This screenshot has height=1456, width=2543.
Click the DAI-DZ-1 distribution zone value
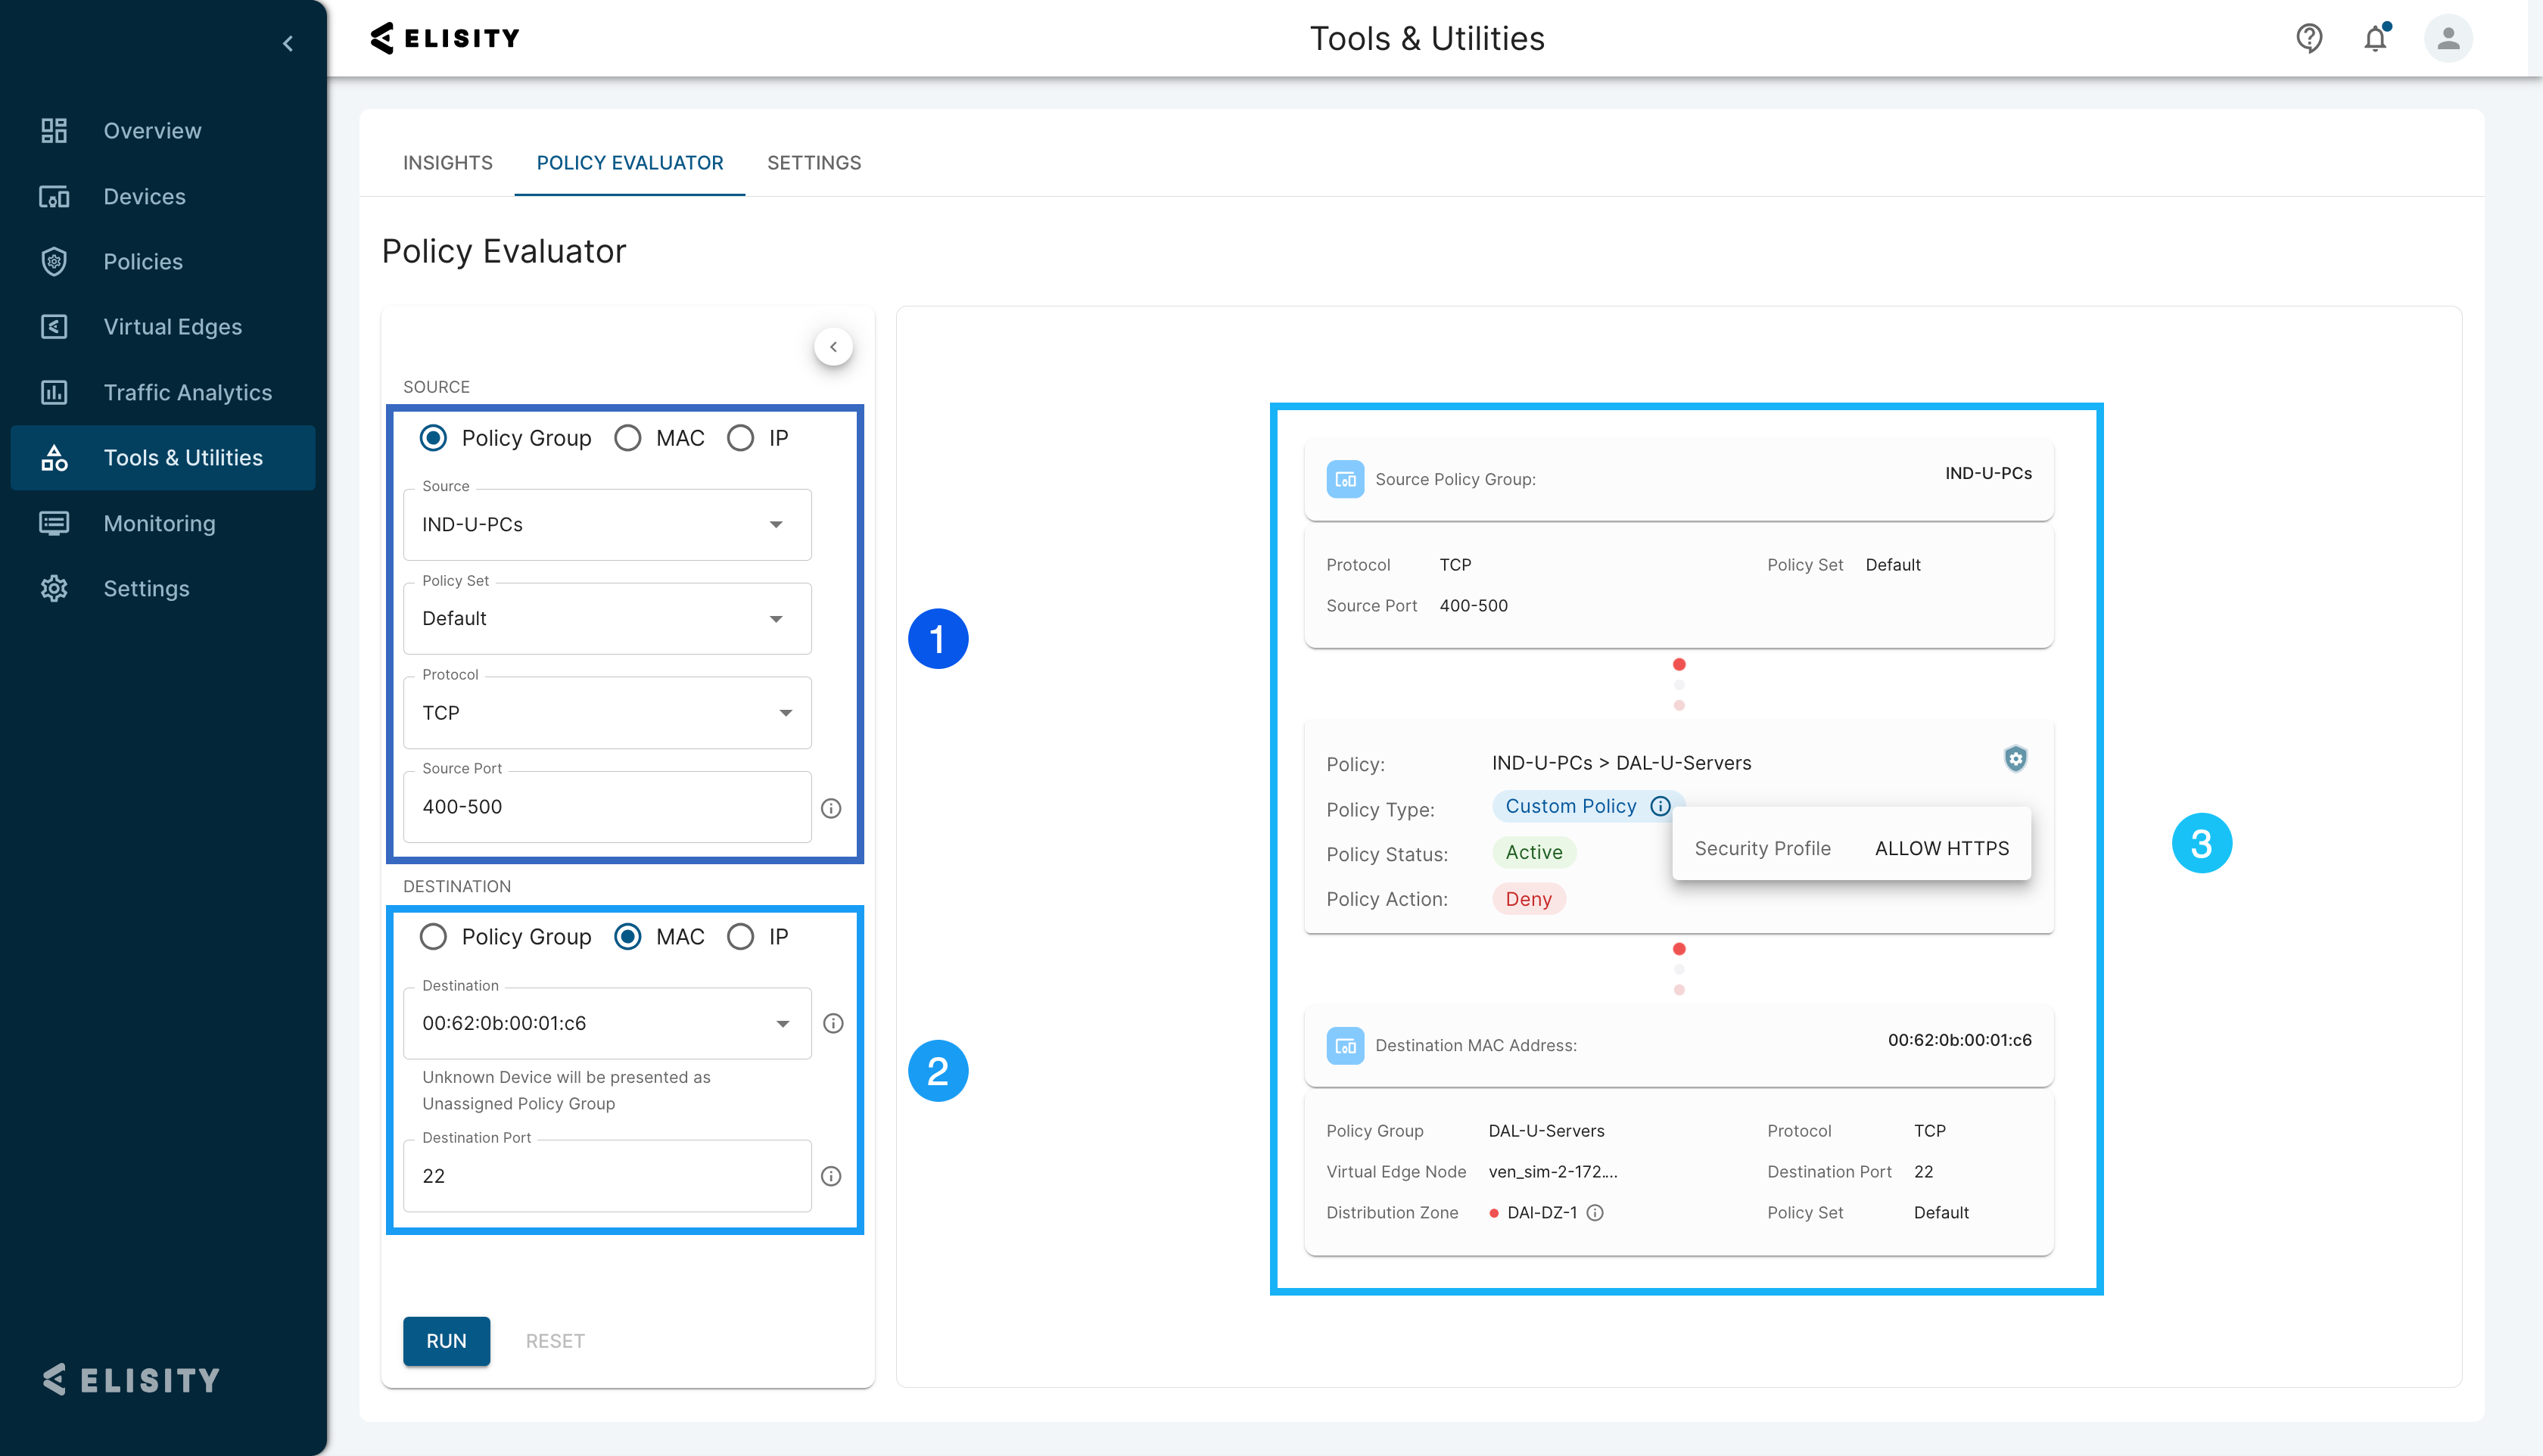pos(1542,1213)
